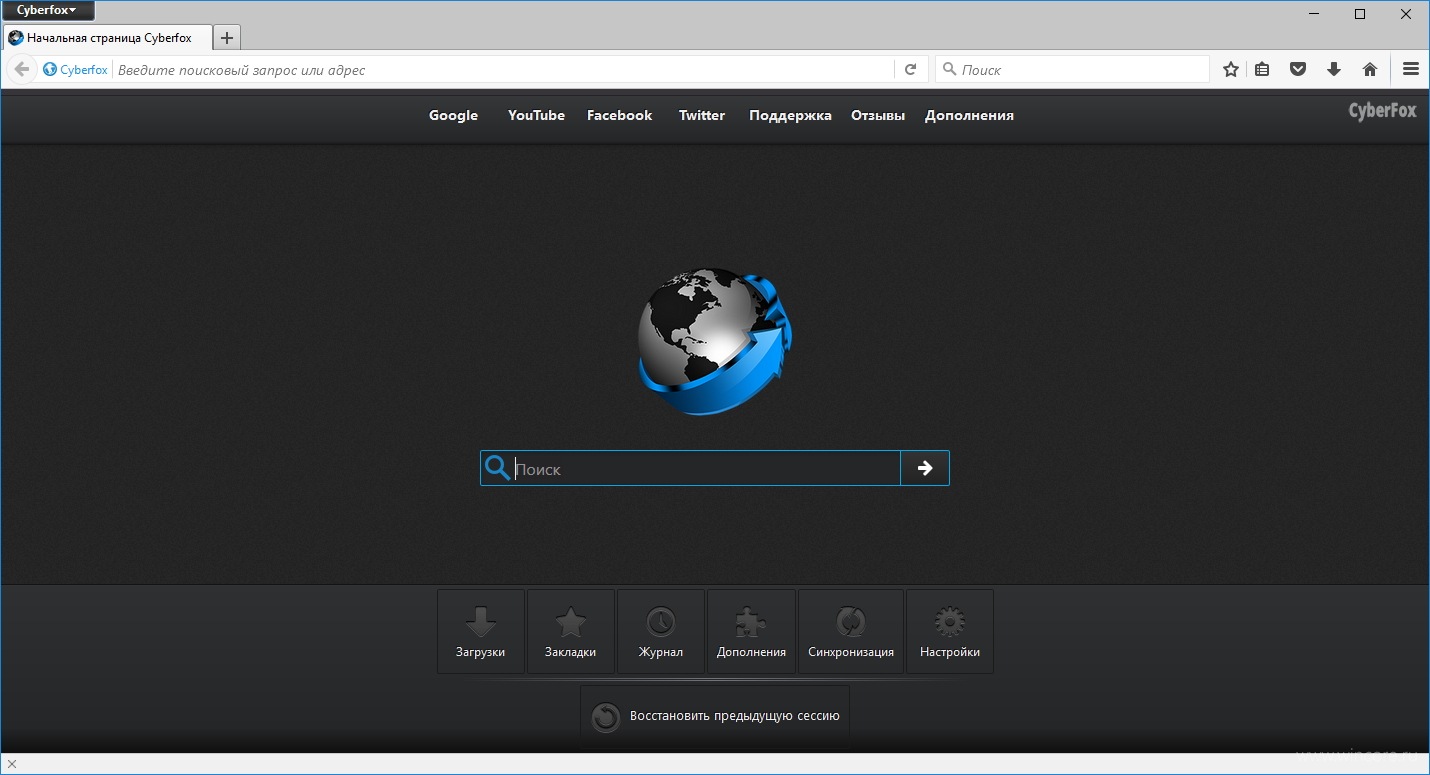The image size is (1430, 775).
Task: Show bookmarks list toolbar icon
Action: [x=1263, y=70]
